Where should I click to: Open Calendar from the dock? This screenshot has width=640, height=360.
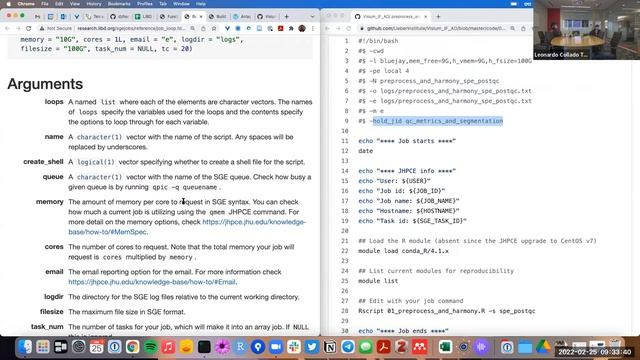97,347
